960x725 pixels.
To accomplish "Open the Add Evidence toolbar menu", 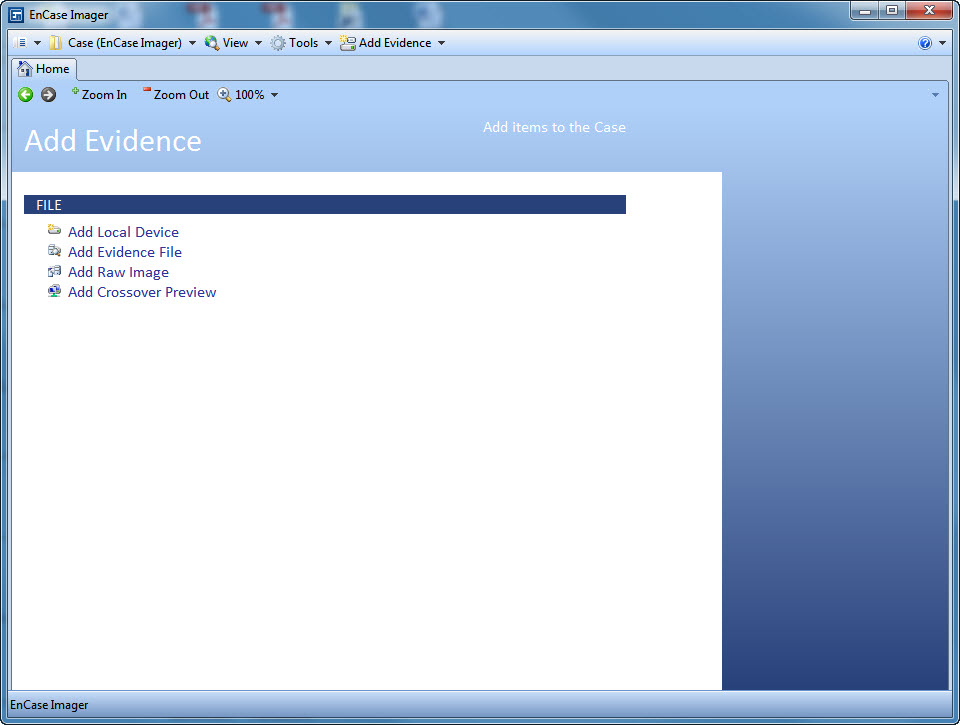I will (x=392, y=43).
